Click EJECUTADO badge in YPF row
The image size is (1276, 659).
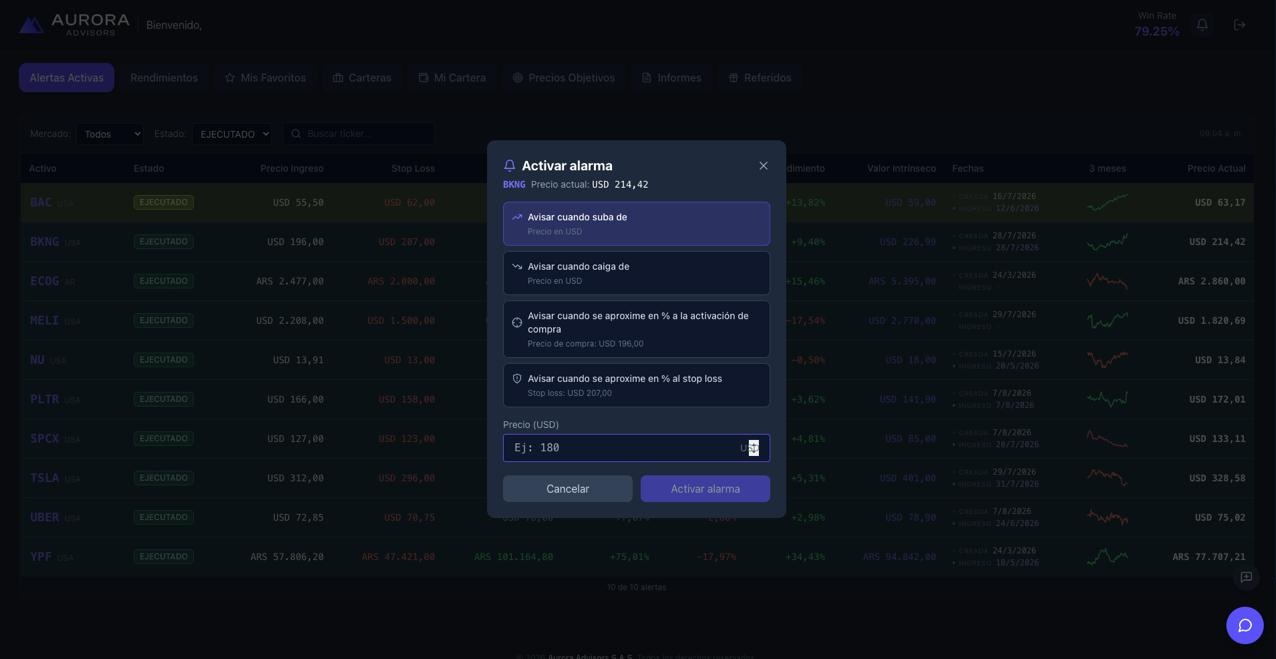click(164, 557)
